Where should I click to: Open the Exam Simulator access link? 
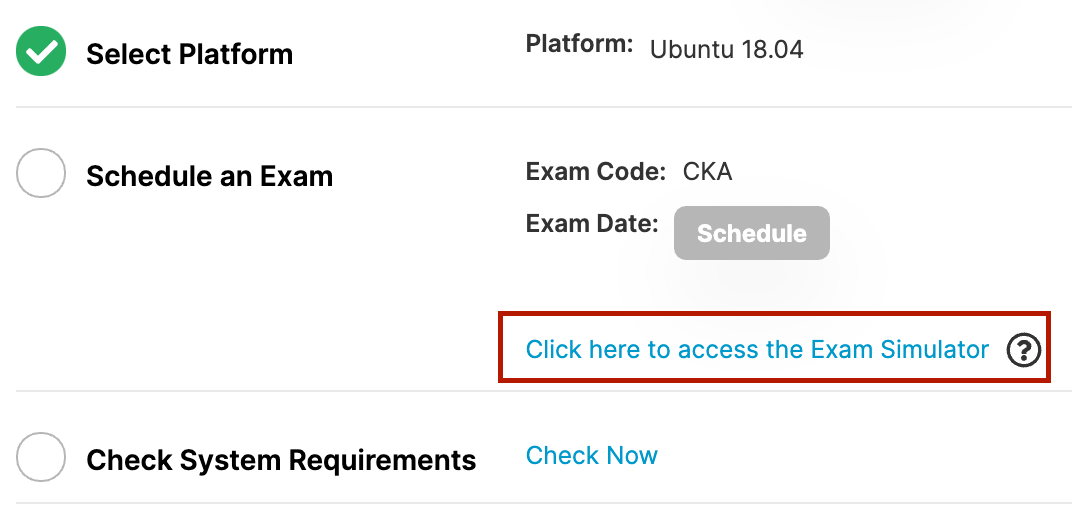tap(757, 349)
